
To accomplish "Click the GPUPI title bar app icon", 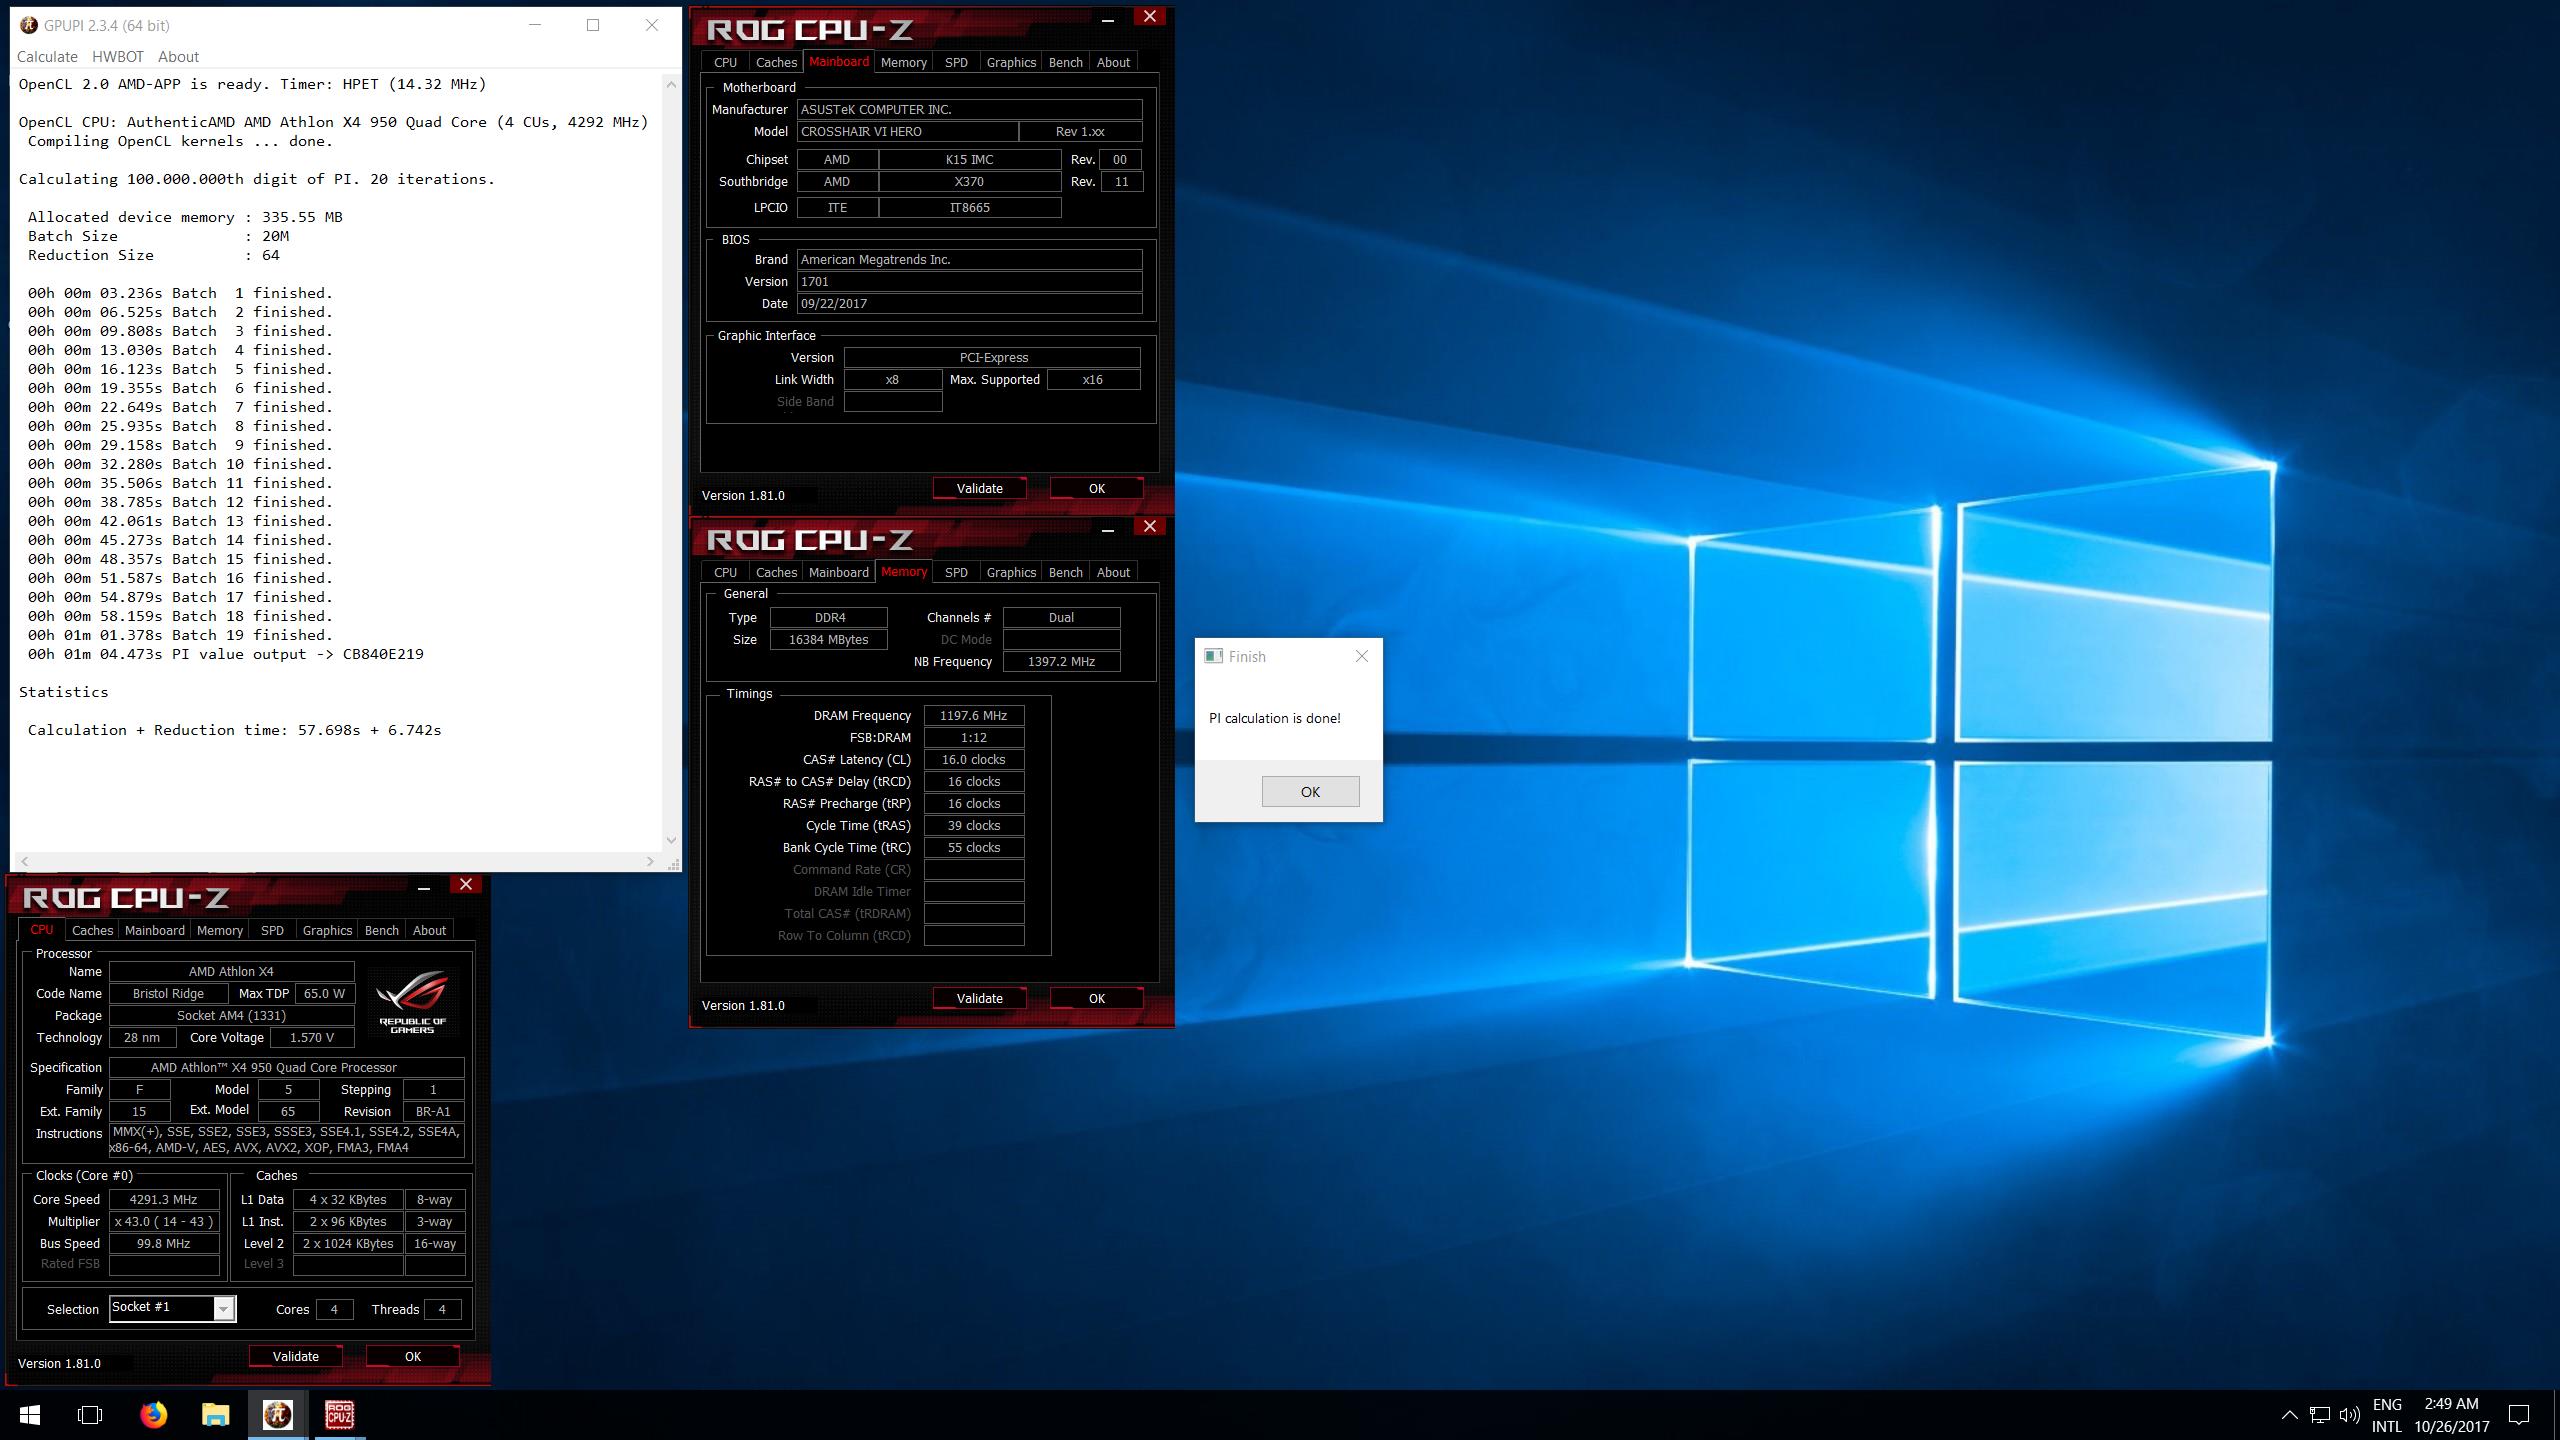I will click(x=30, y=25).
